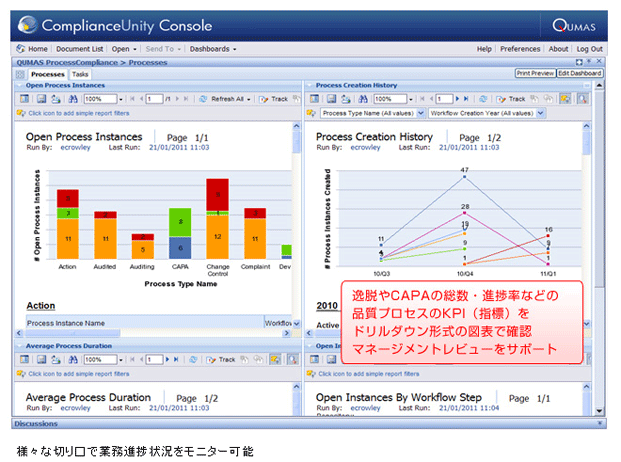Click the save icon in the Average Process Duration toolbar
The width and height of the screenshot is (621, 462).
pos(41,359)
